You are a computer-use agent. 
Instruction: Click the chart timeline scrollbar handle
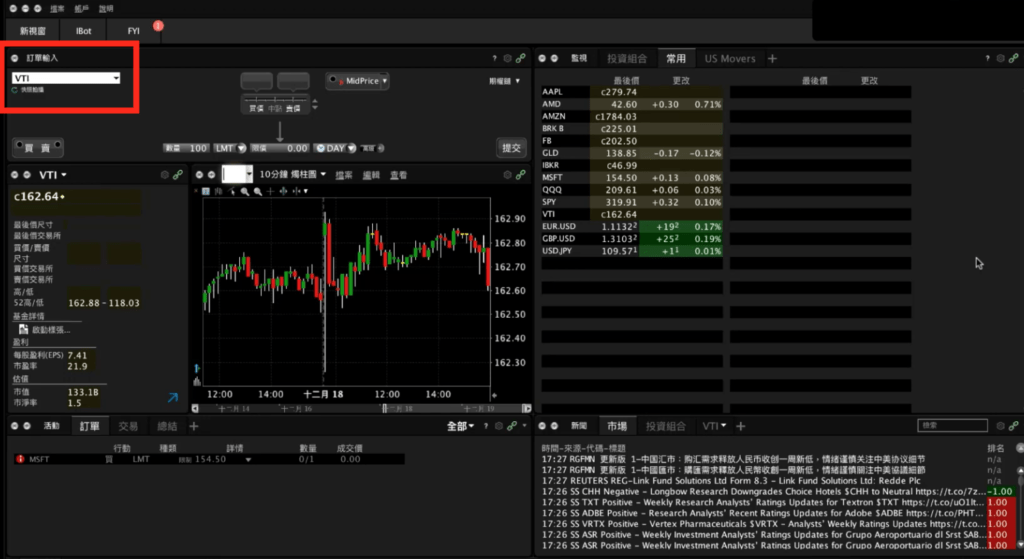384,409
